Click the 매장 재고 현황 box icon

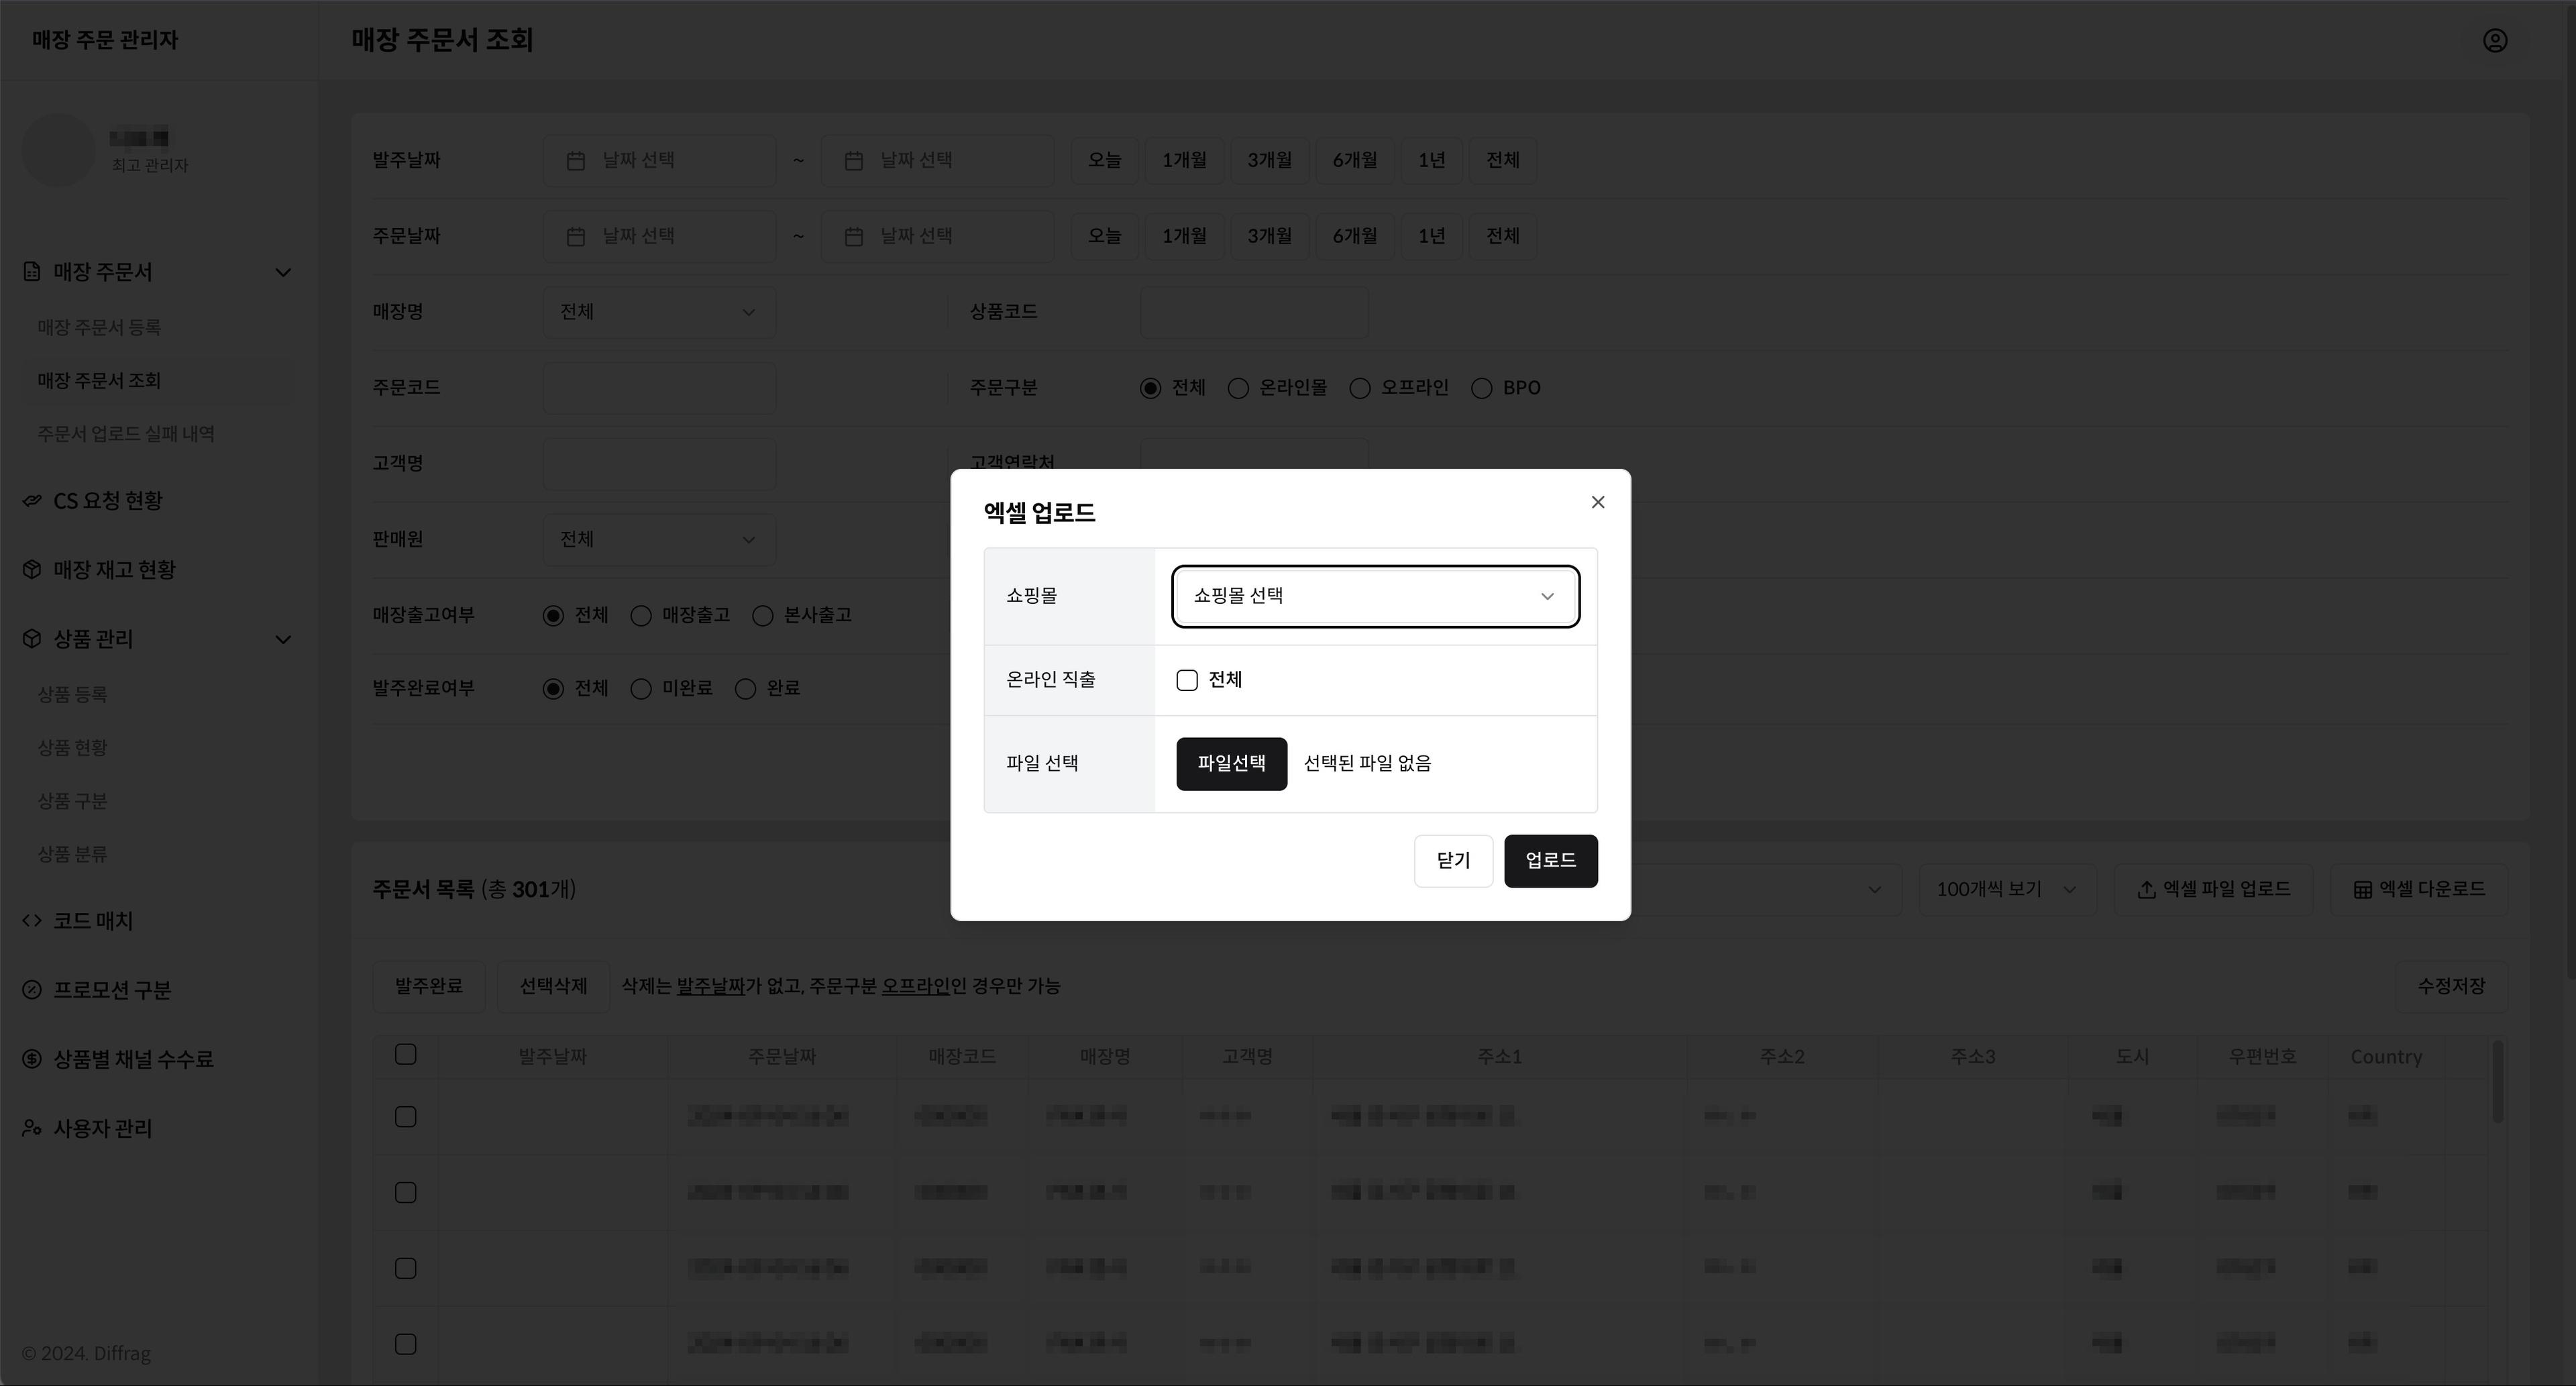click(x=32, y=570)
